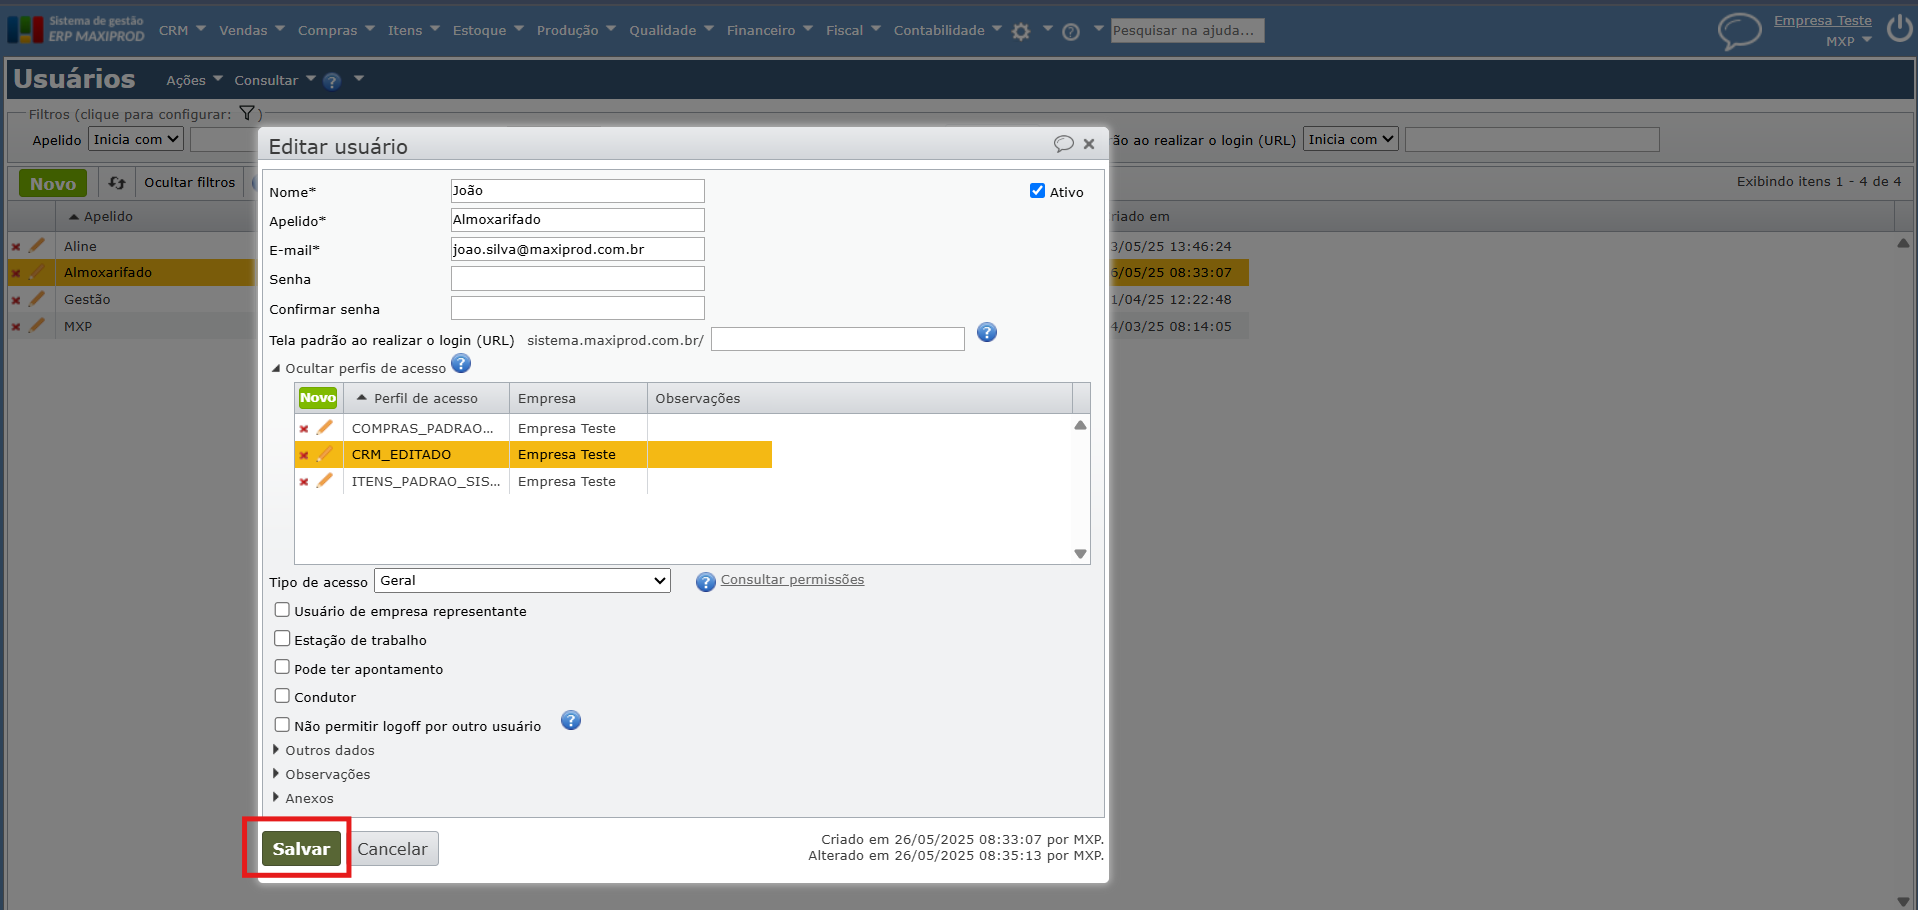Screen dimensions: 1918x910
Task: Edit the CRM_EDITADO profile
Action: pos(325,454)
